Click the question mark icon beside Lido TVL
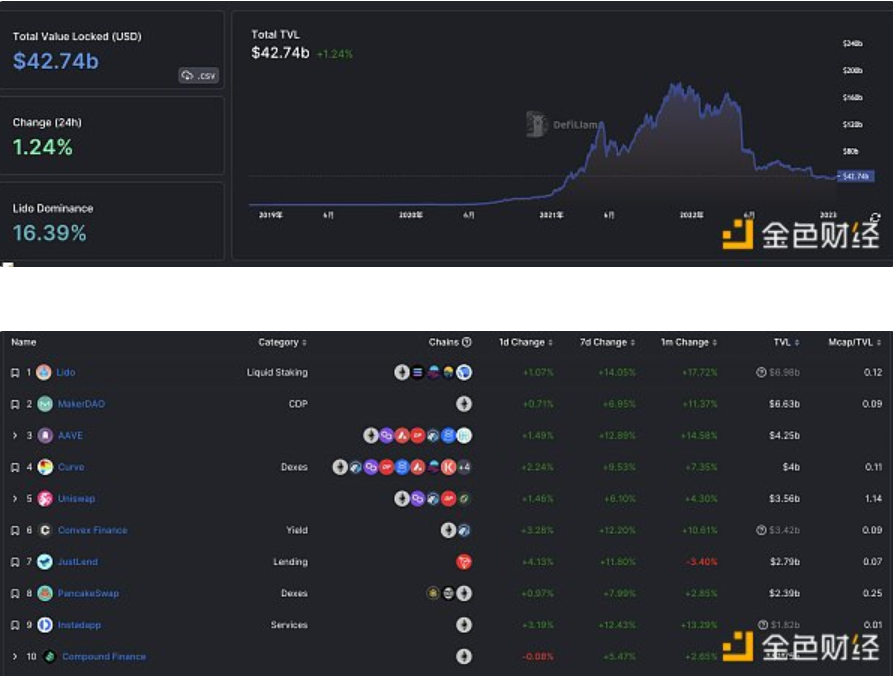893x676 pixels. [761, 372]
